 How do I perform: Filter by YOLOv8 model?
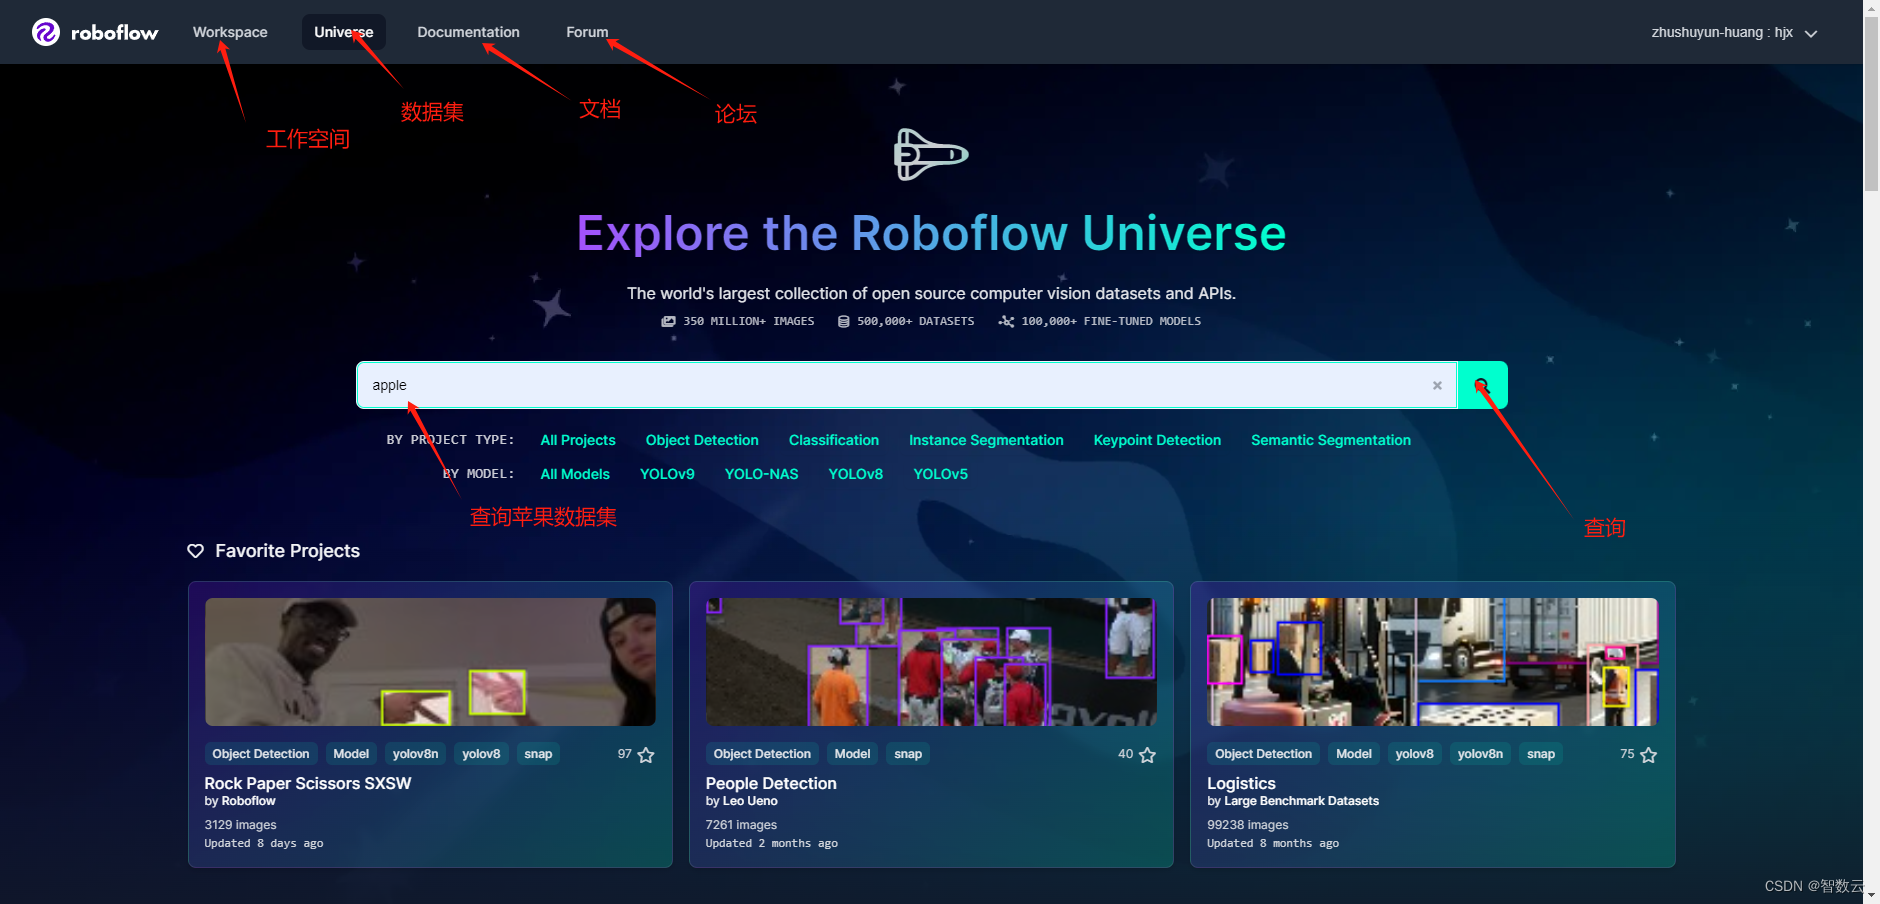[856, 474]
